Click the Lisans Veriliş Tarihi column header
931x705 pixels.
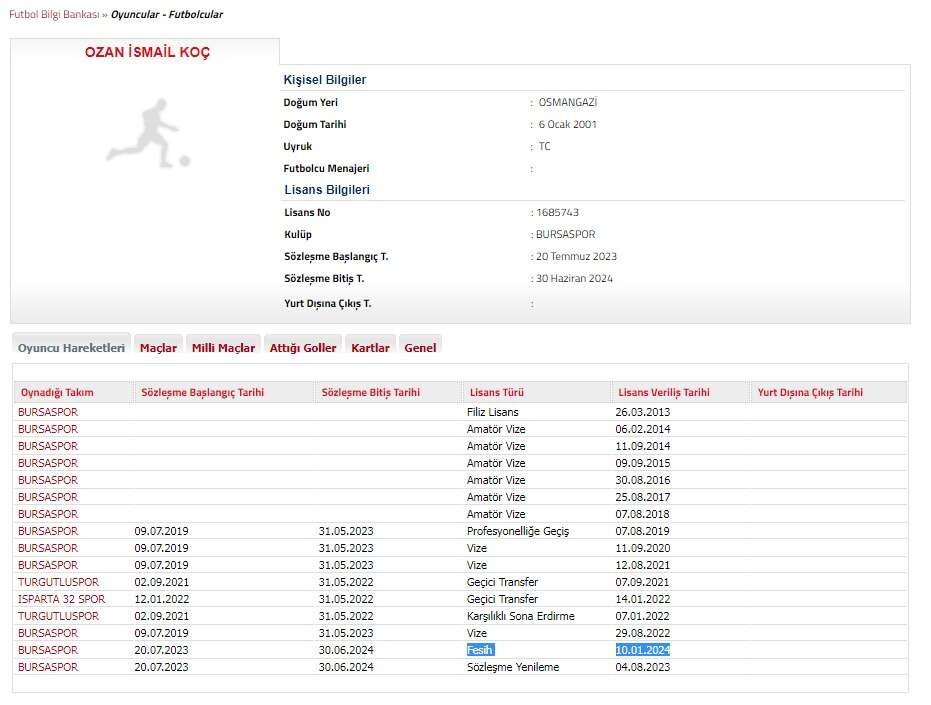tap(664, 393)
